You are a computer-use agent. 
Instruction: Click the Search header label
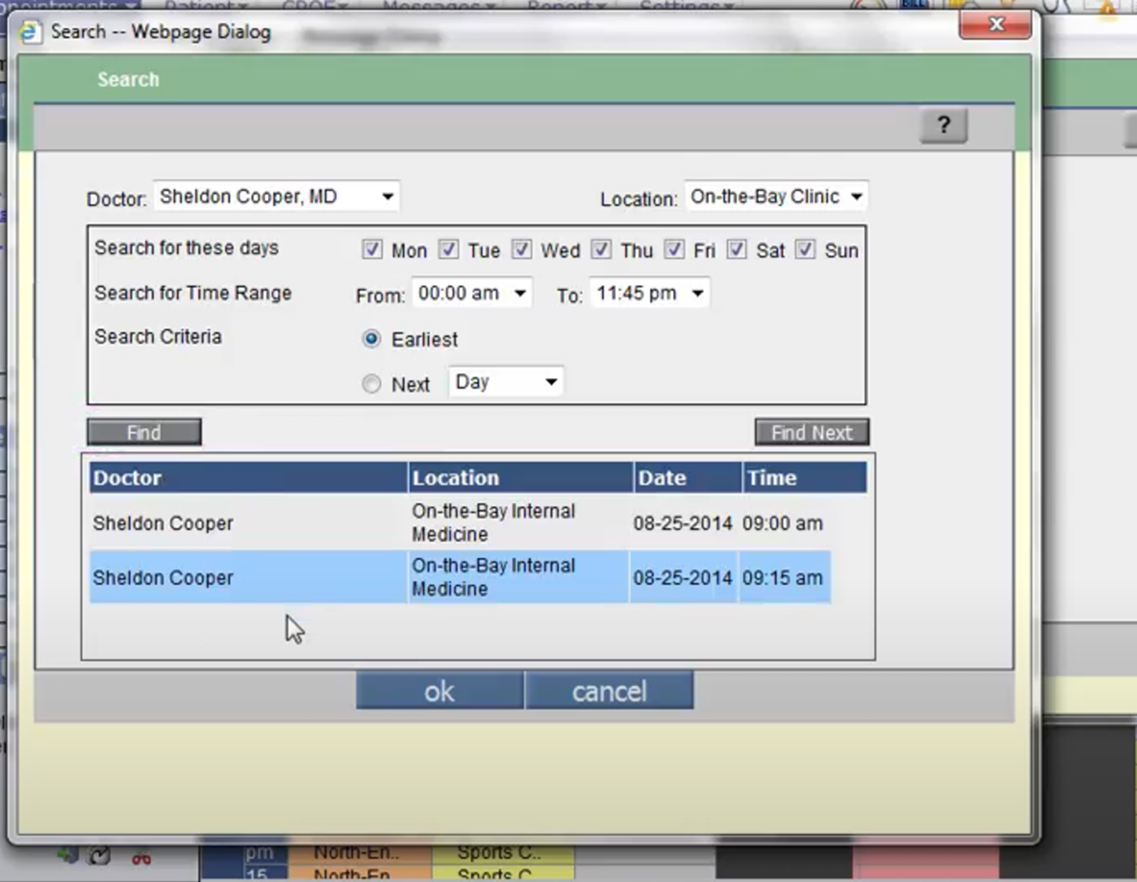[128, 79]
